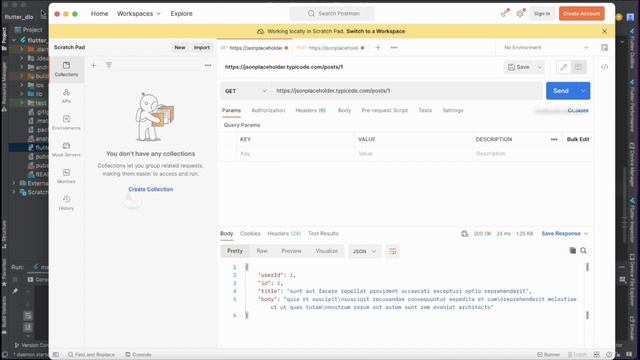Click the network globe icon near status
The image size is (640, 360).
tap(464, 233)
